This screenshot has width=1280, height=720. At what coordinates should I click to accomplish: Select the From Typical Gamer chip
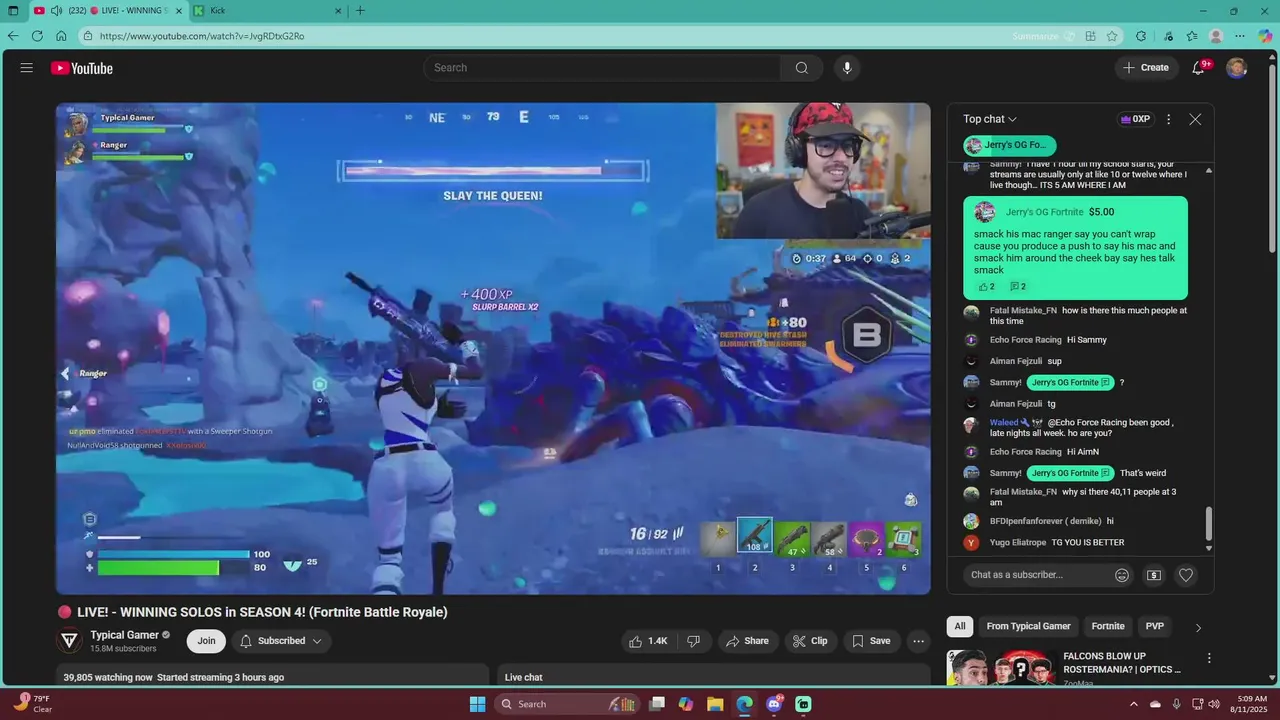click(1028, 626)
